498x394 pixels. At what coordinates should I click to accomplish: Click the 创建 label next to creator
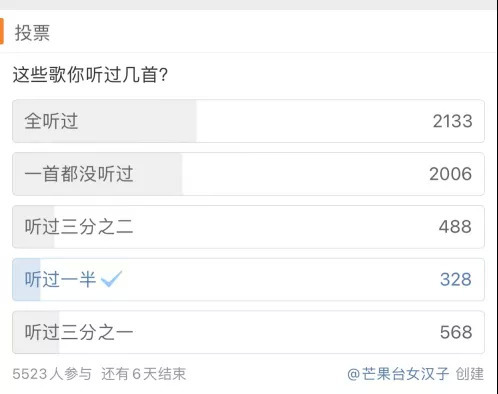470,374
